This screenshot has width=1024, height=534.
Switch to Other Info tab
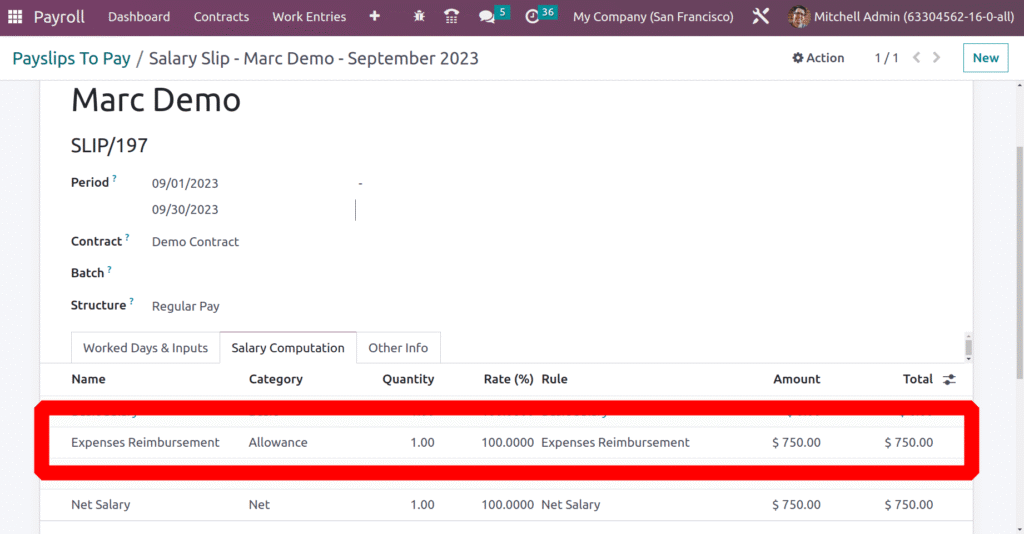(x=398, y=348)
